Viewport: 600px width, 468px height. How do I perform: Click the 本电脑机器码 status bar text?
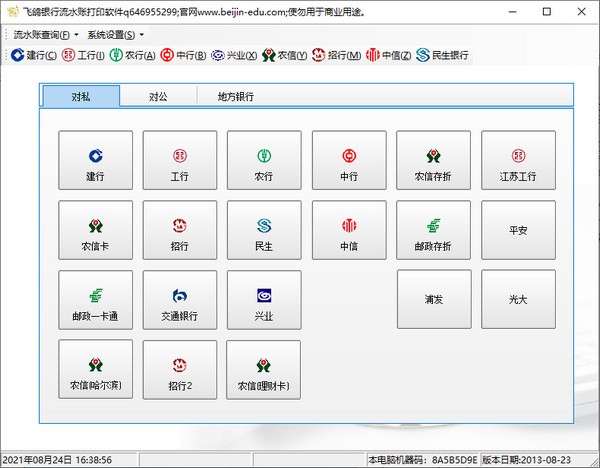[x=422, y=460]
